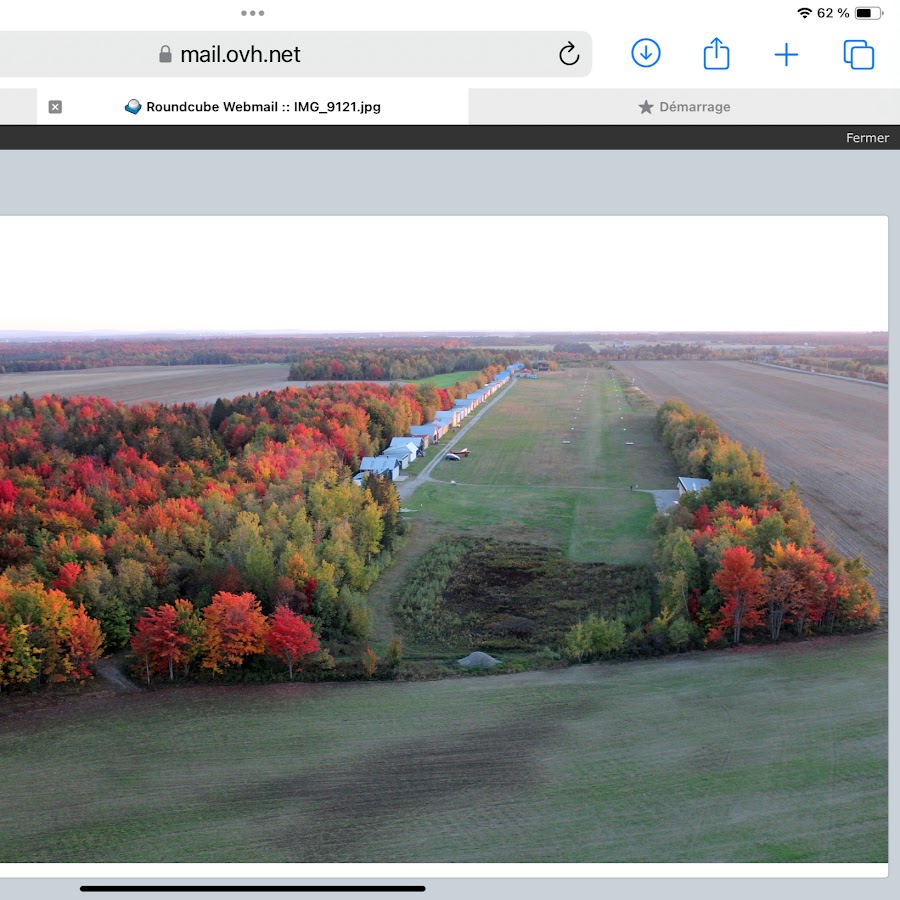Select the Roundcube Webmail IMG_9121.jpg tab

(x=253, y=107)
